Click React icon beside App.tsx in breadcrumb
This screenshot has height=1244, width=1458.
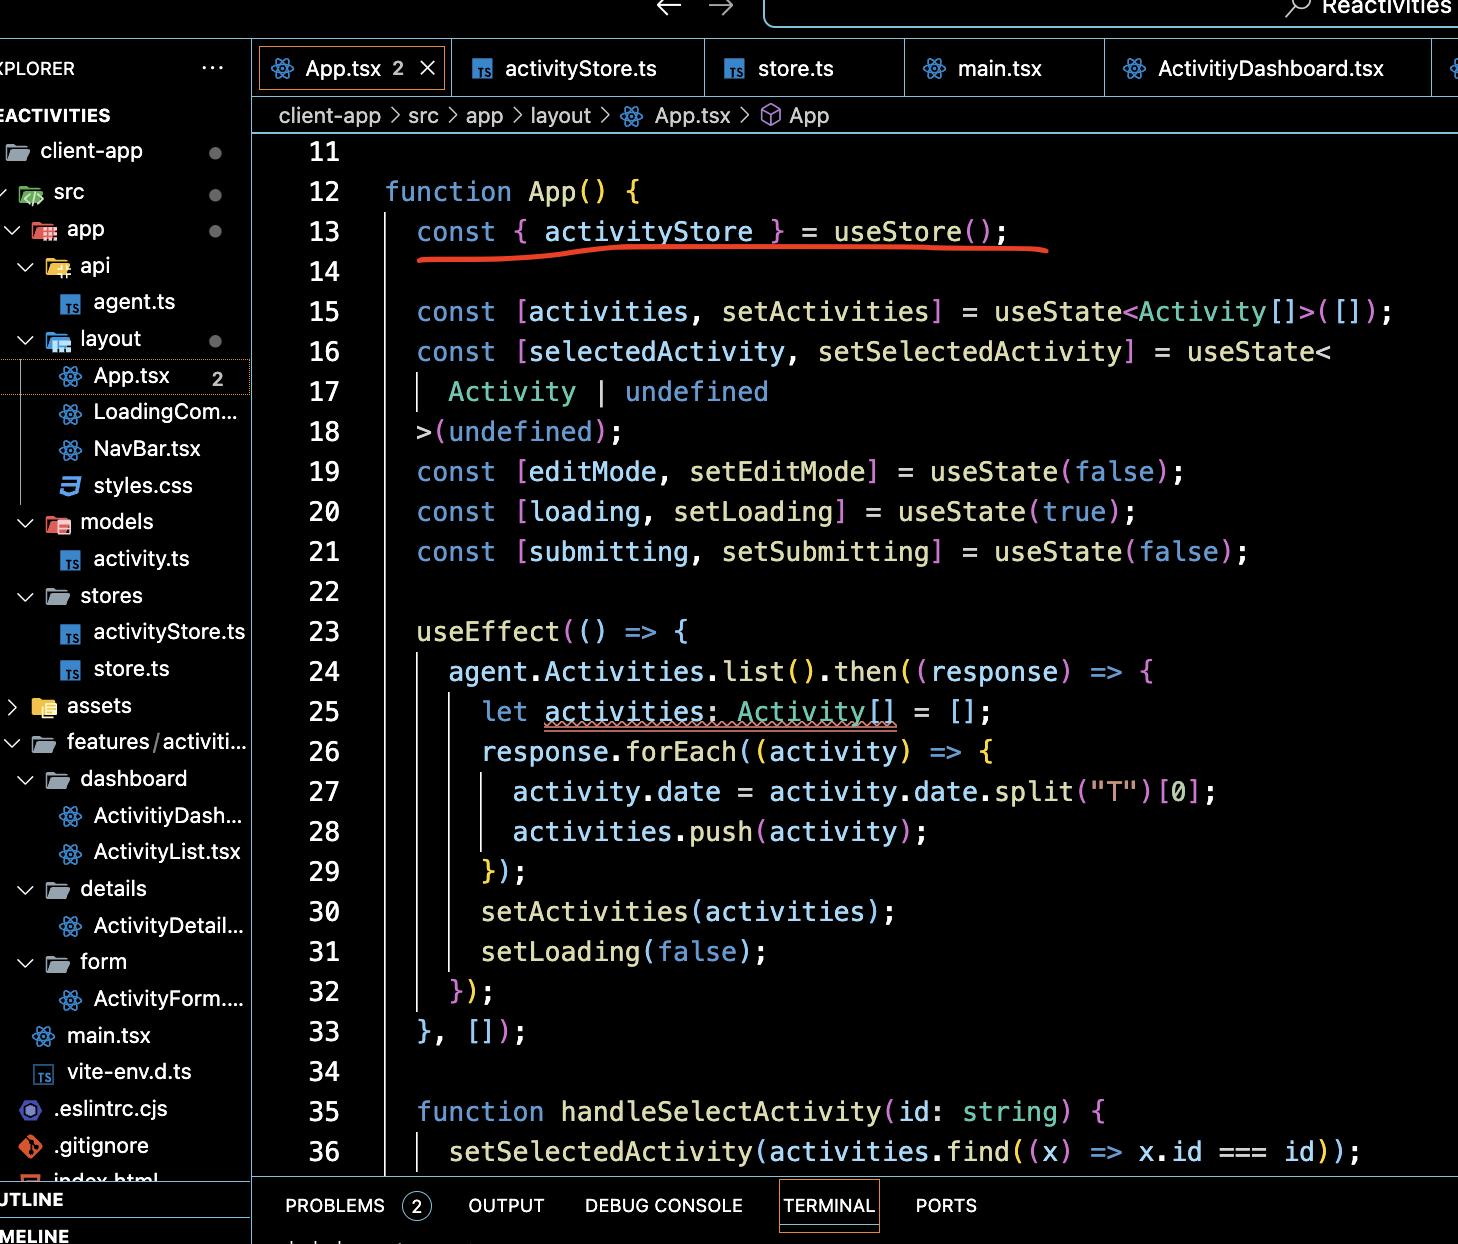[x=632, y=116]
